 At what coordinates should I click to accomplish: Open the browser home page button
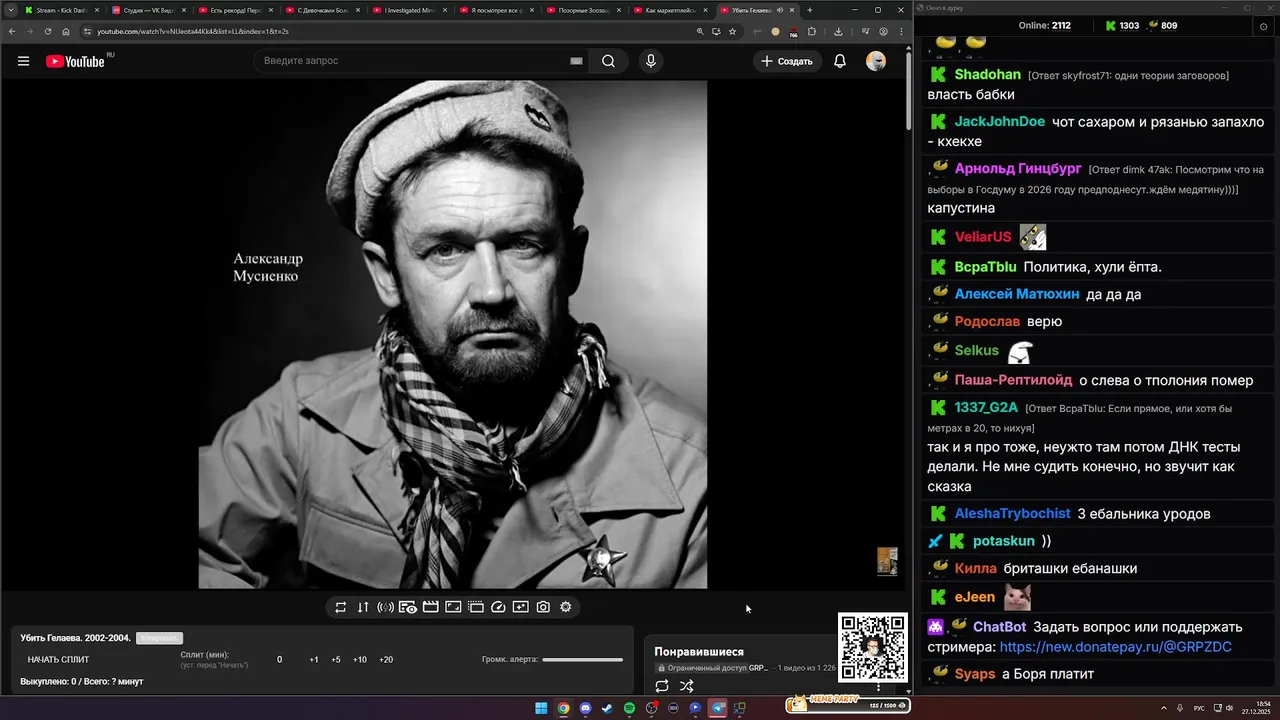66,31
